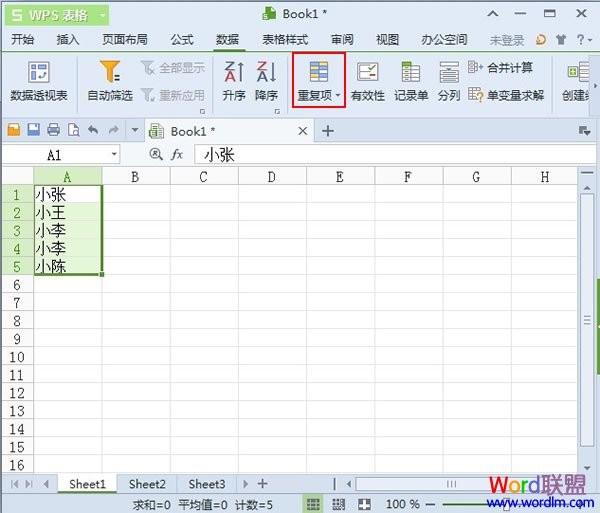Open print preview icon
Screen dimensions: 600x513
coord(73,130)
